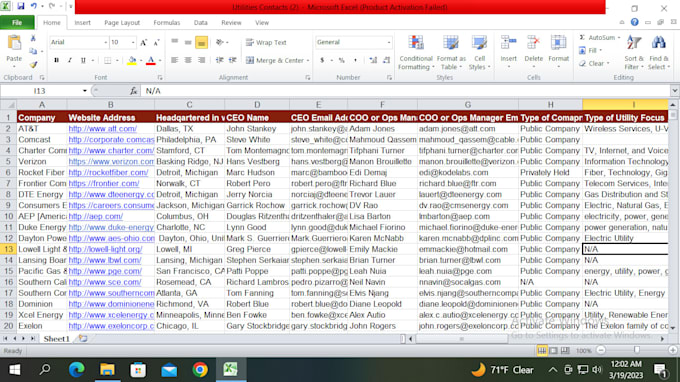Click Merge & Center button
This screenshot has height=382, width=680.
pos(275,60)
